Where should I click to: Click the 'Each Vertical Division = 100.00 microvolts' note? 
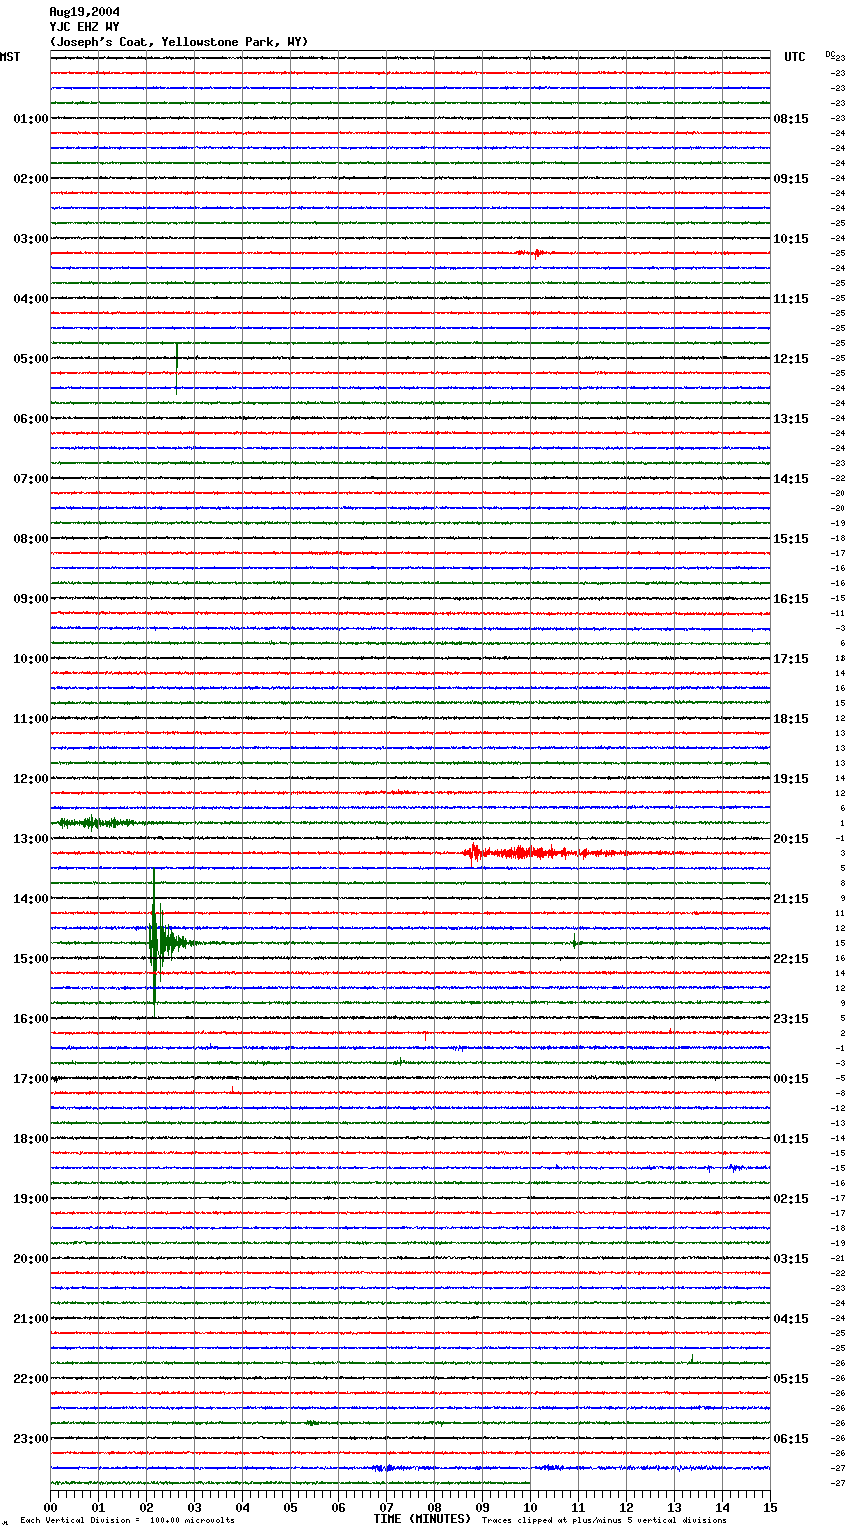pos(127,1520)
